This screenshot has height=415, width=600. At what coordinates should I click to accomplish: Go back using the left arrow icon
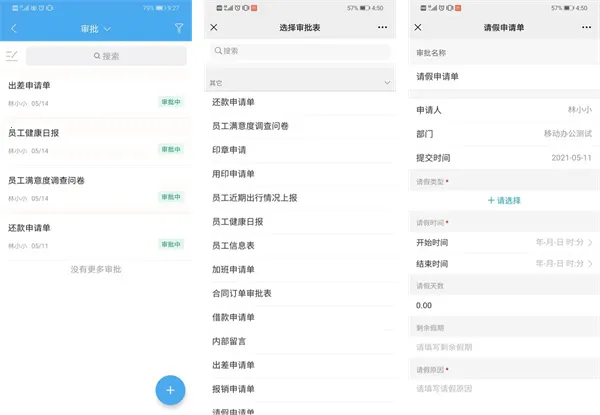click(14, 28)
